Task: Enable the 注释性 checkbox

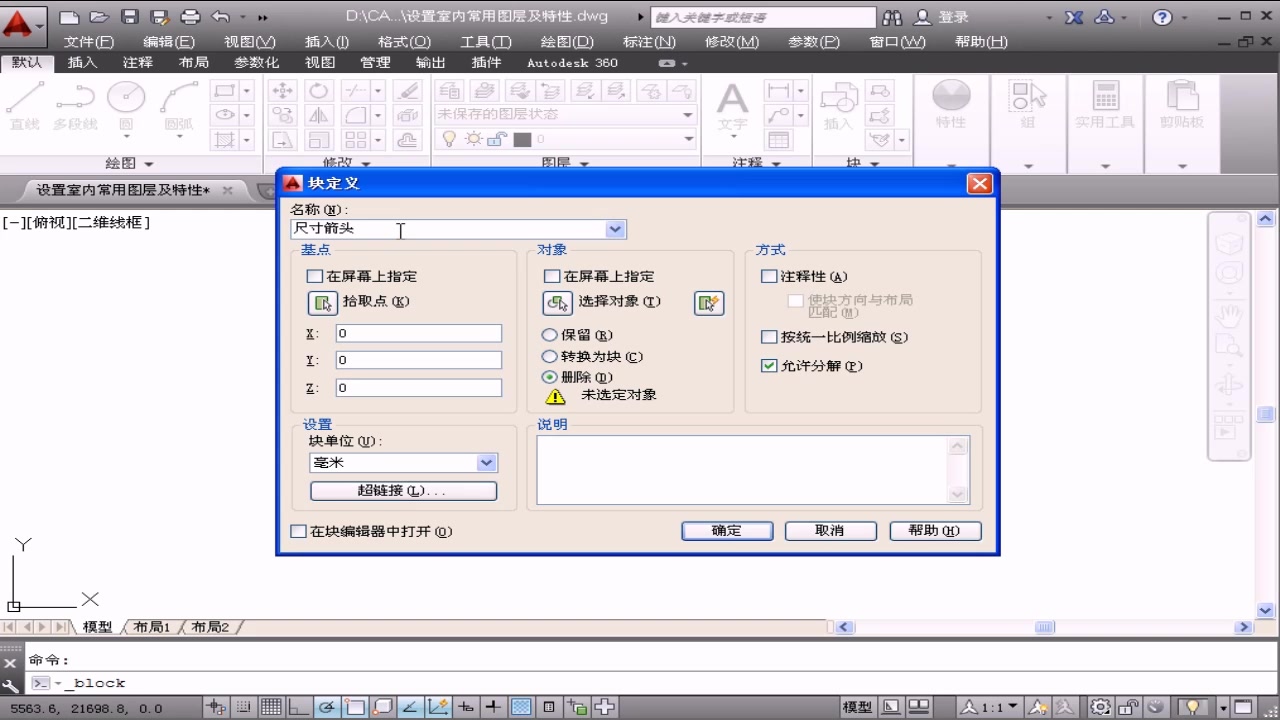Action: [x=768, y=276]
